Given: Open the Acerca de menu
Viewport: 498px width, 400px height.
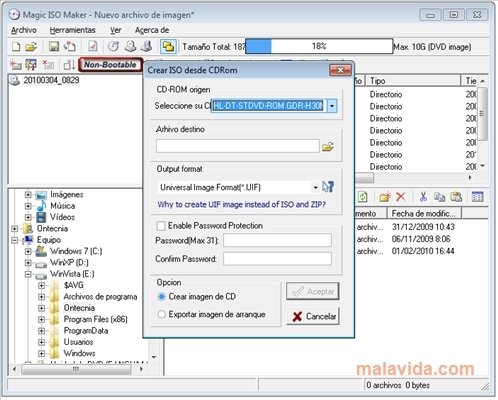Looking at the screenshot, I should point(152,30).
